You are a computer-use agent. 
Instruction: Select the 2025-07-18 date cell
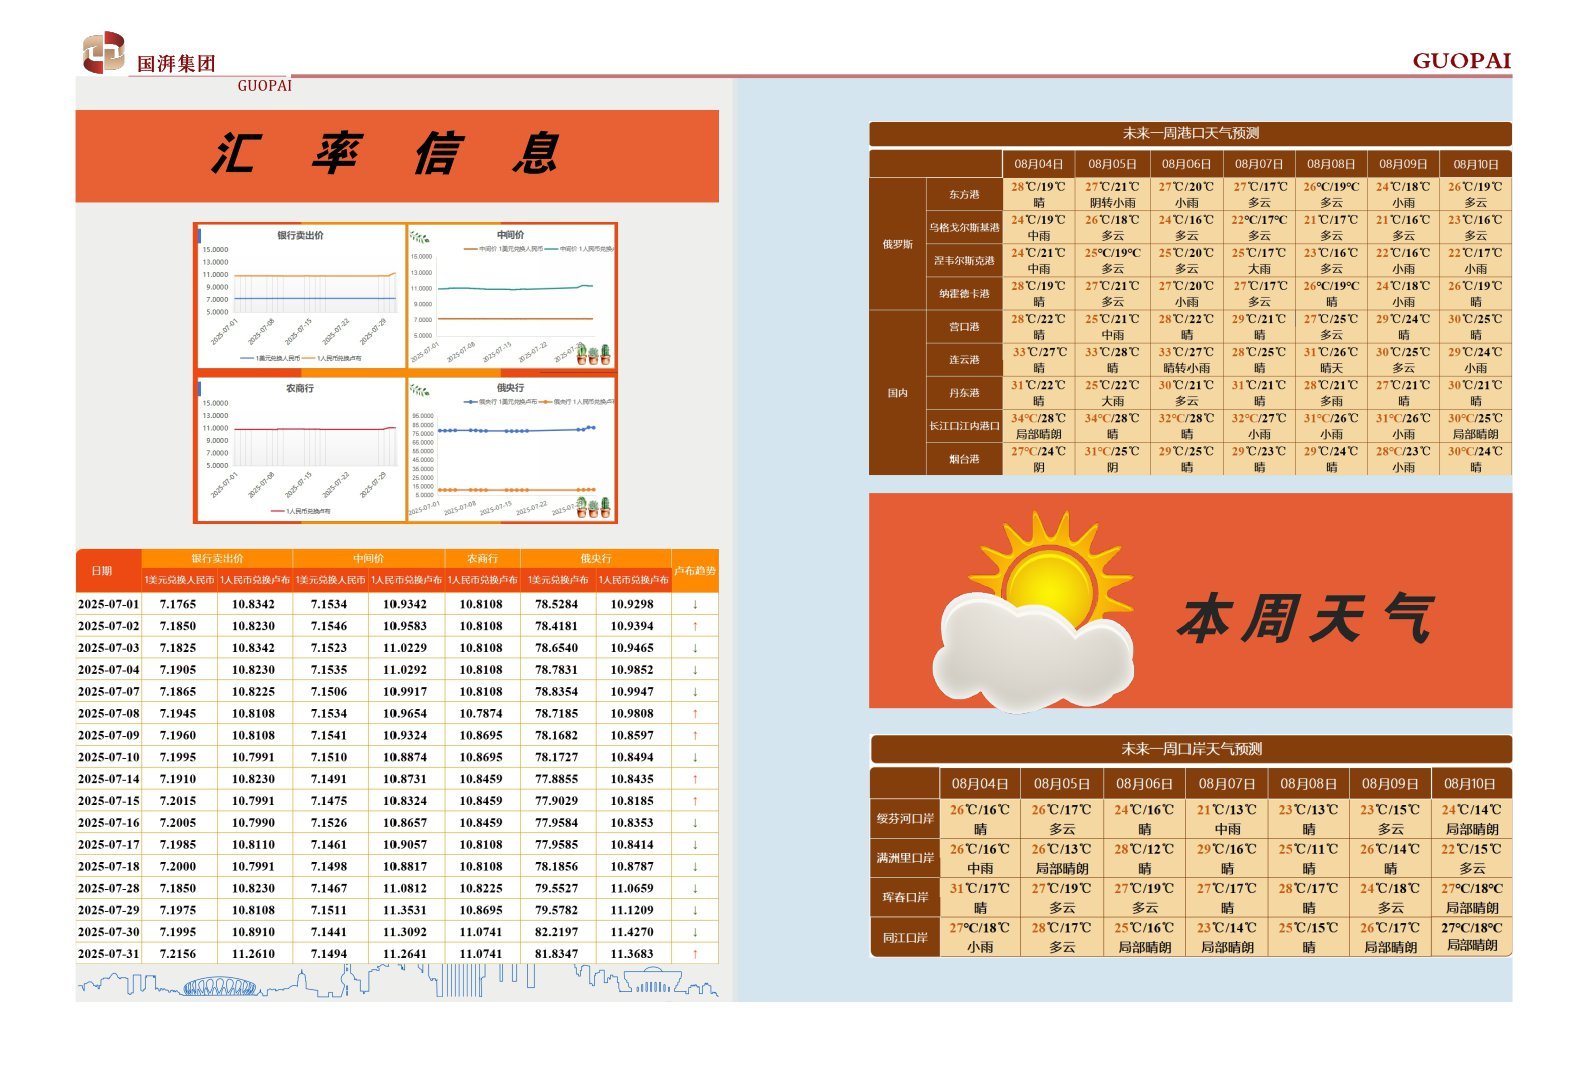click(x=109, y=866)
